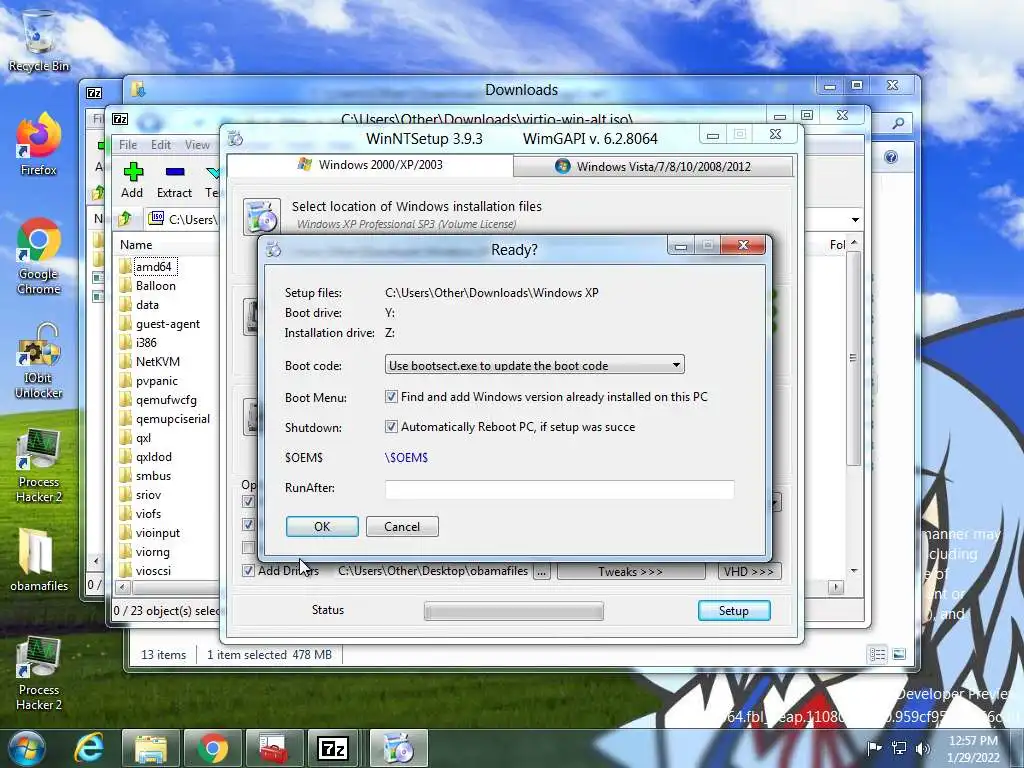
Task: Click the RunAfter input field
Action: (x=560, y=488)
